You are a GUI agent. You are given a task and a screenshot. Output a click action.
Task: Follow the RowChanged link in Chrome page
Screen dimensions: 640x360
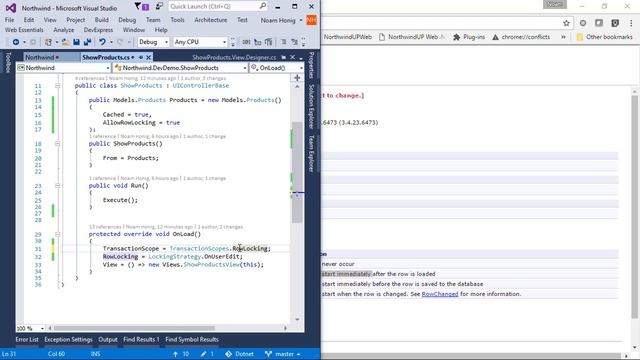(x=440, y=294)
